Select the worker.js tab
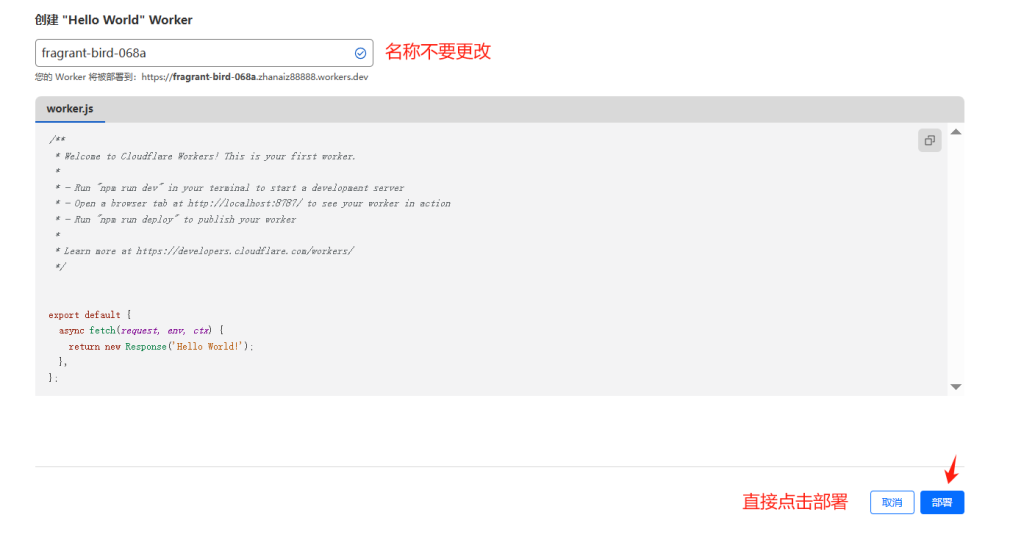The image size is (1024, 534). click(x=70, y=109)
